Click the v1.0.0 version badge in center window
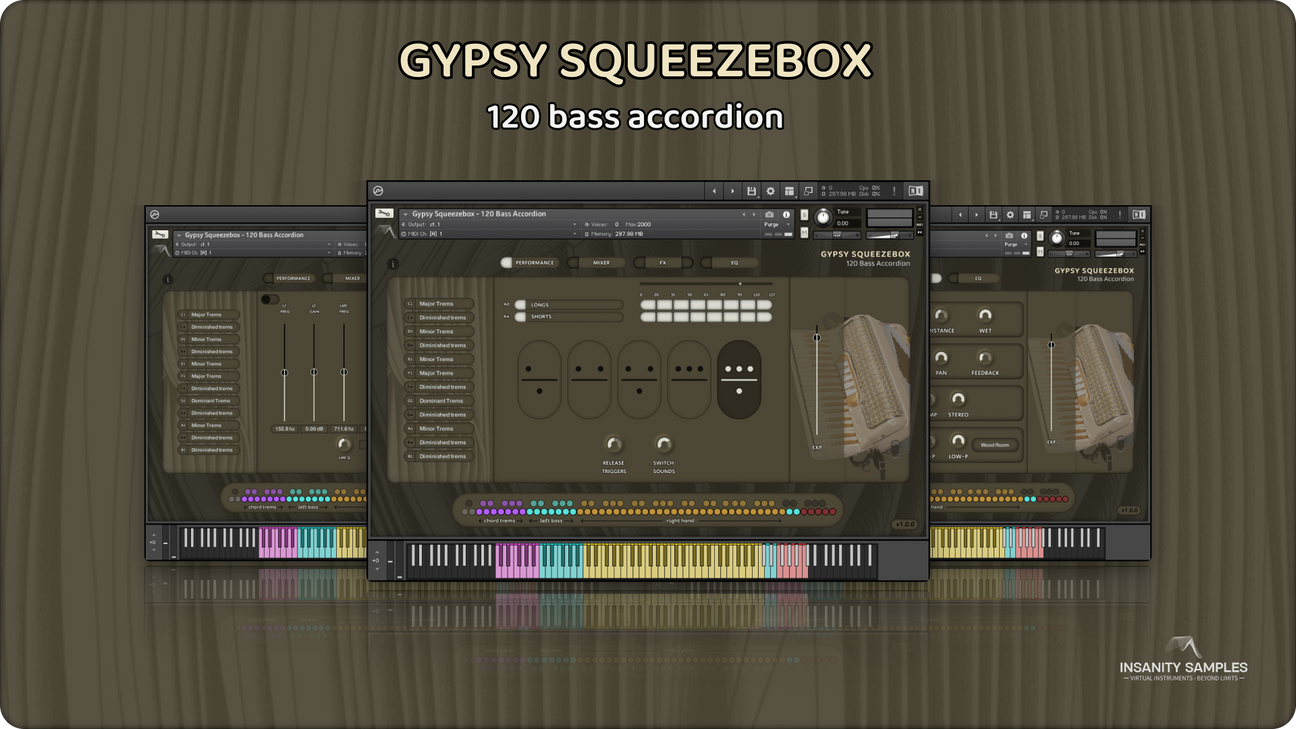 pyautogui.click(x=905, y=524)
